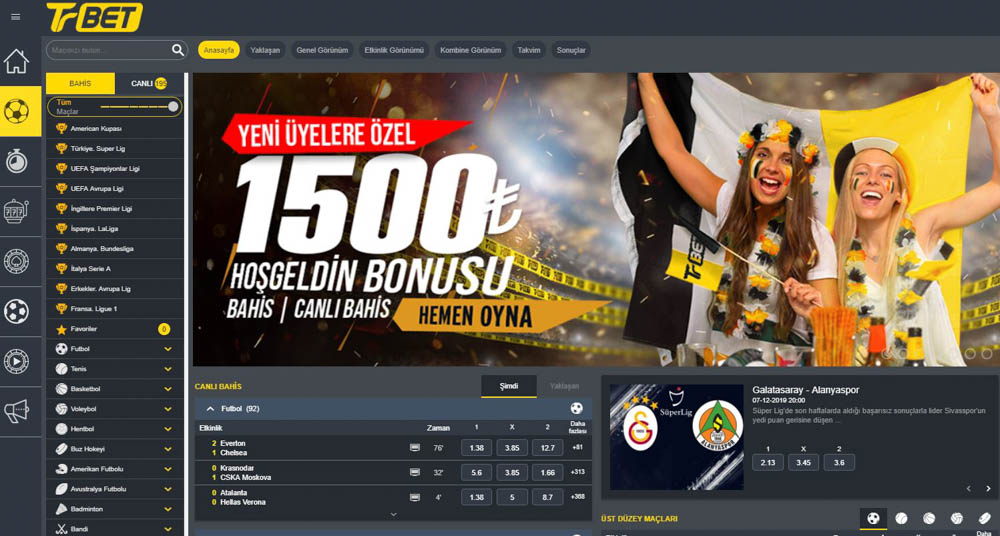Open the hamburger menu at top left
This screenshot has width=1000, height=536.
[15, 17]
